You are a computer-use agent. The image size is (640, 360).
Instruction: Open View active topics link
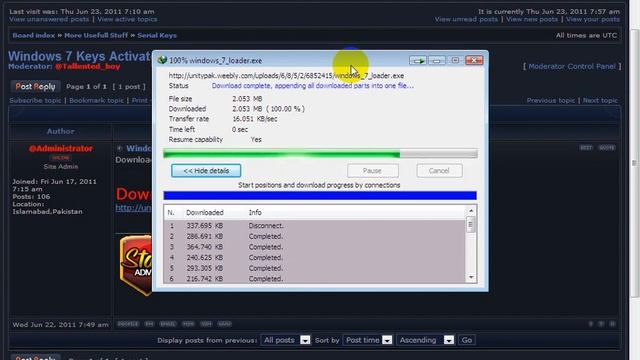[127, 19]
